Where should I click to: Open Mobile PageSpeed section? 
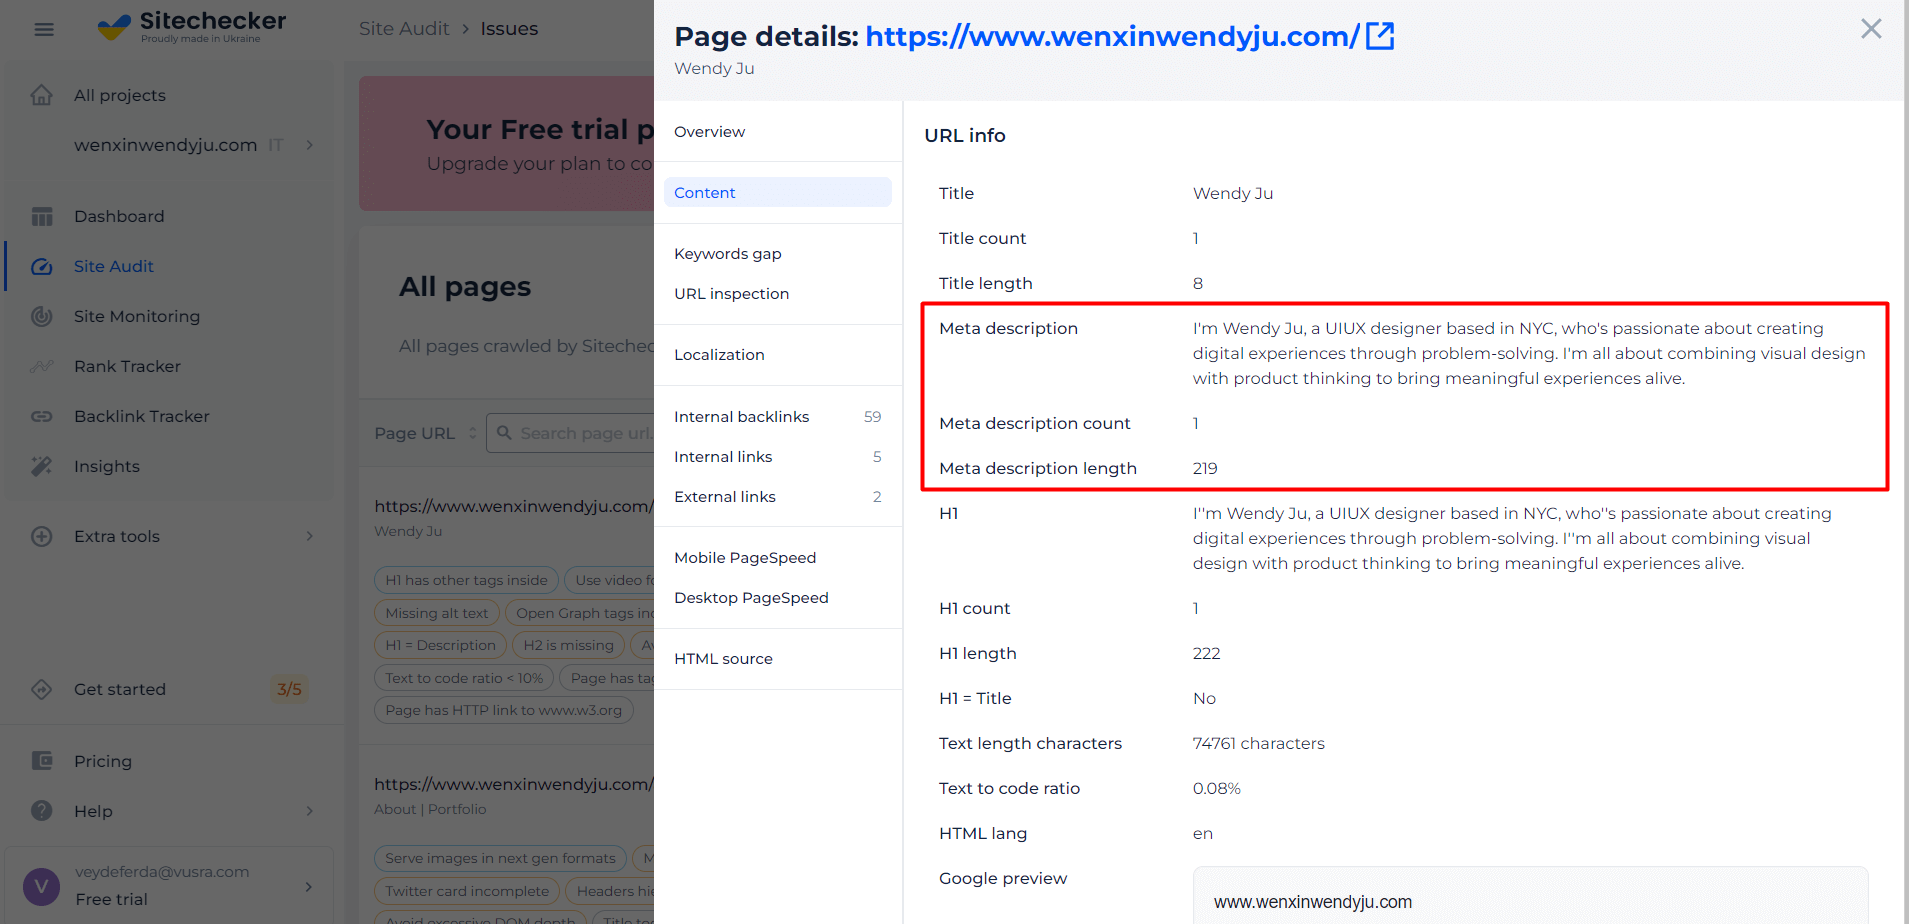(745, 558)
